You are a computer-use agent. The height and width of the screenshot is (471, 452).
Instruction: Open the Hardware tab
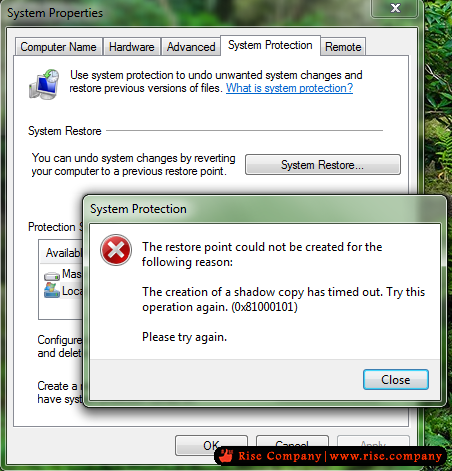[x=132, y=47]
